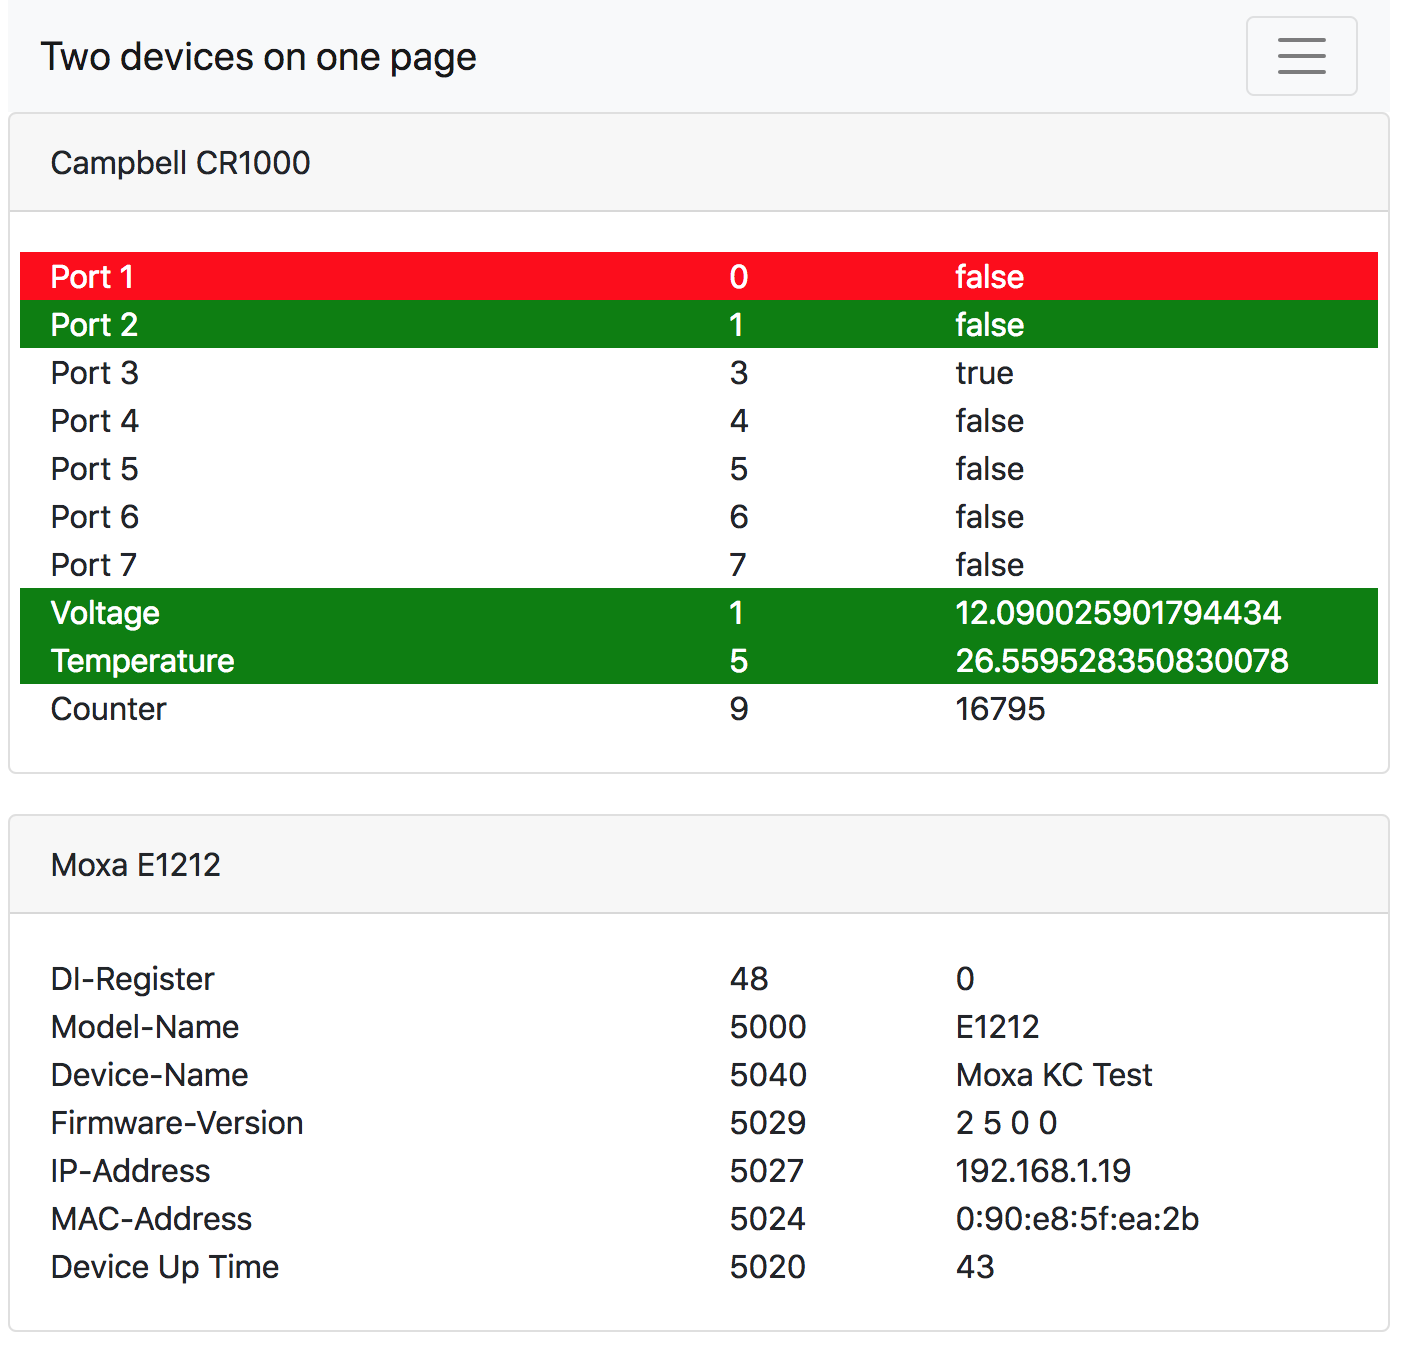The width and height of the screenshot is (1410, 1362).
Task: Click the voltage value 12.090025901794434
Action: (x=1118, y=613)
